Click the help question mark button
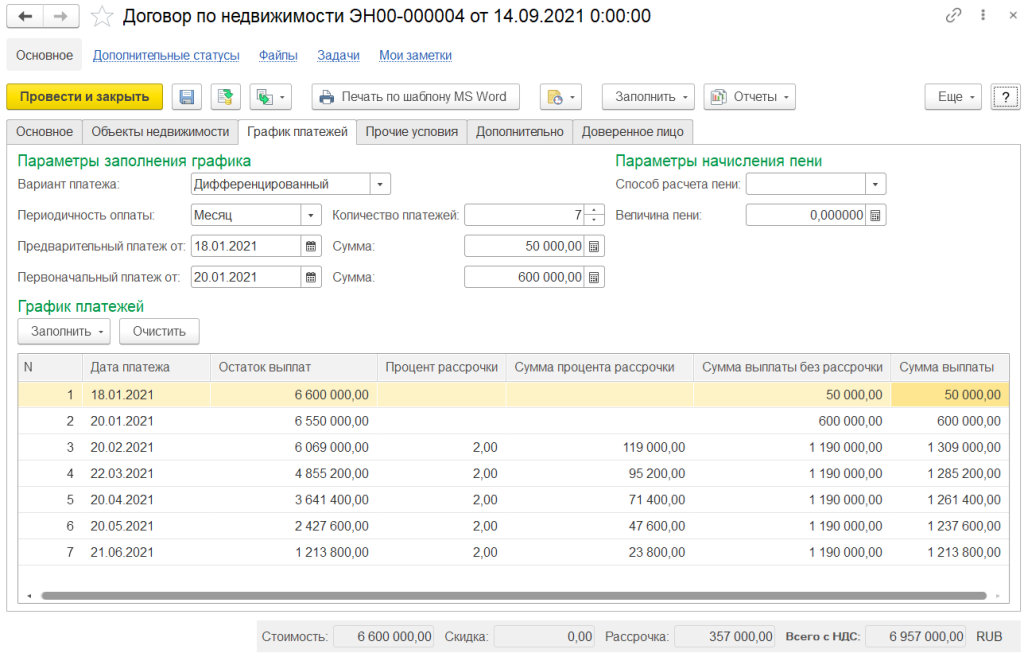The height and width of the screenshot is (657, 1024). (1004, 97)
